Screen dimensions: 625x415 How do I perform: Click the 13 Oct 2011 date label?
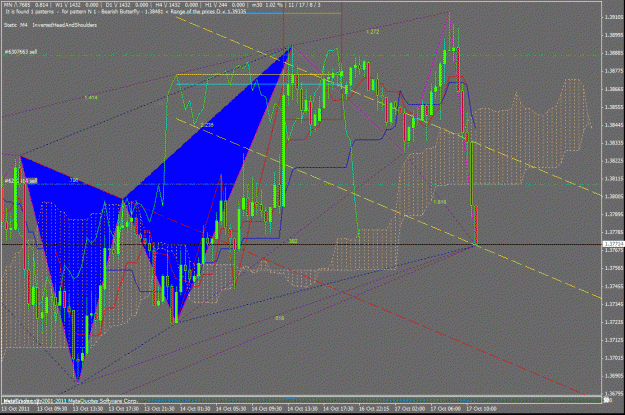(15, 409)
